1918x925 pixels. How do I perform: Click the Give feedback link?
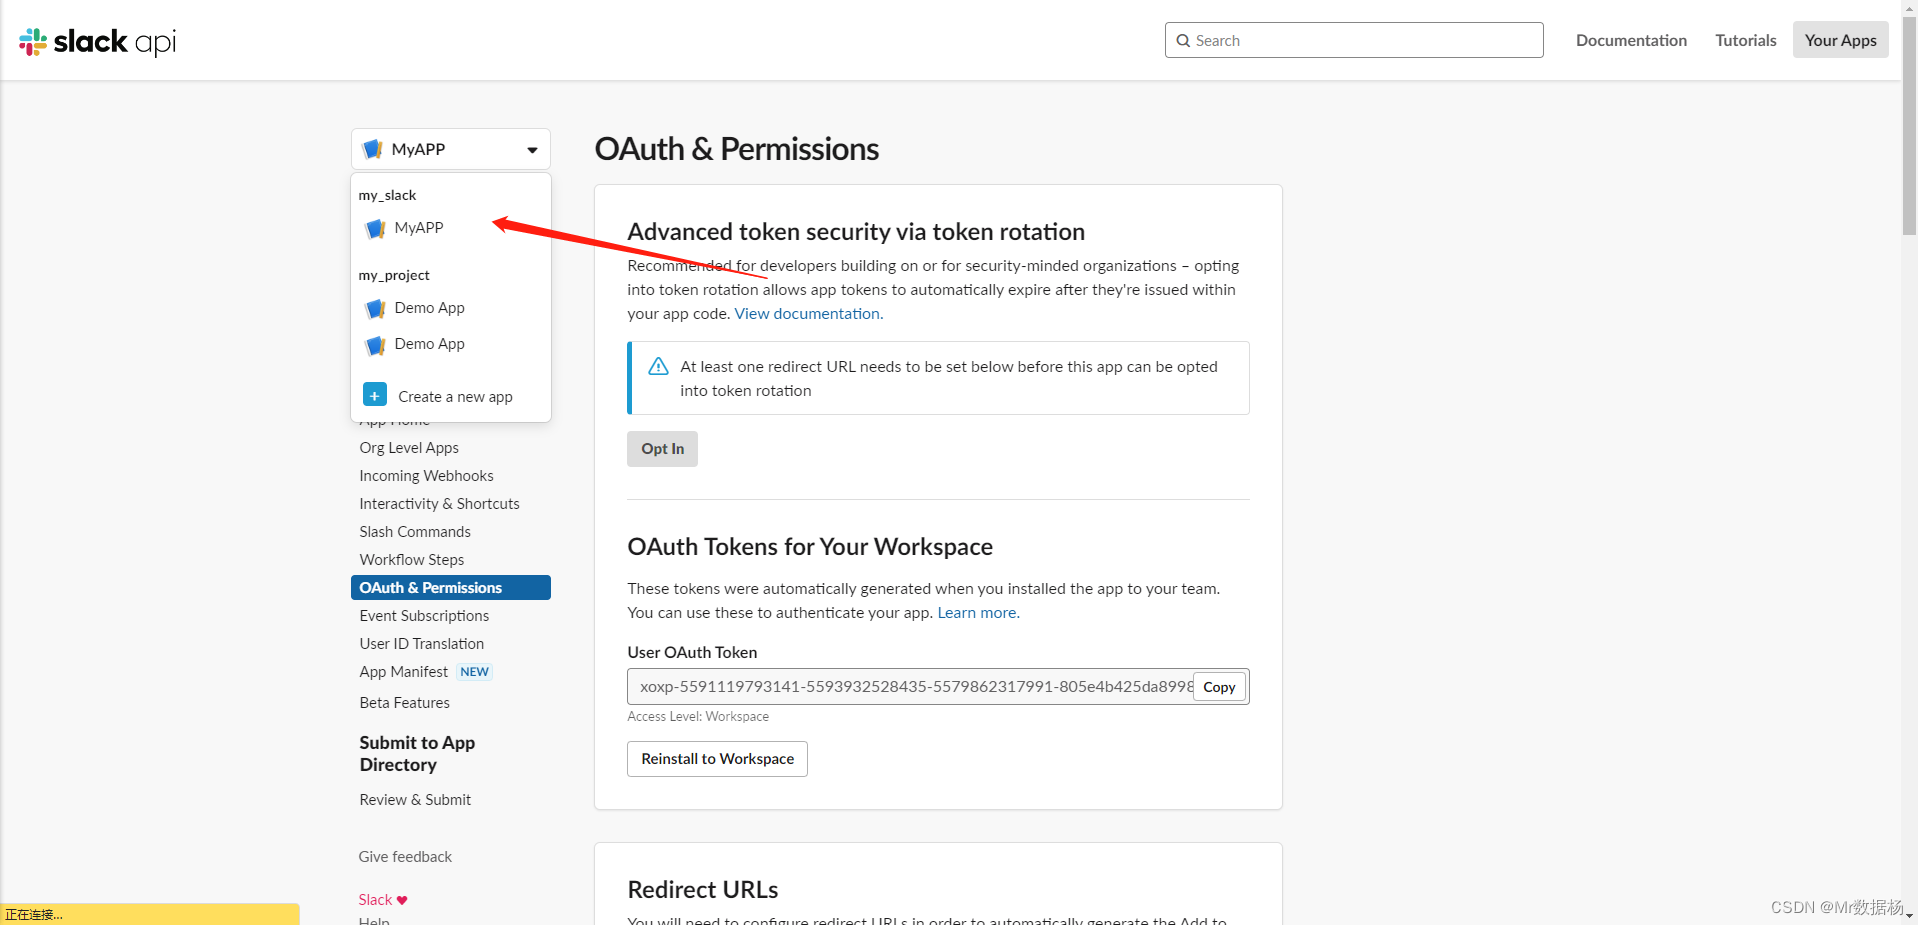coord(405,857)
